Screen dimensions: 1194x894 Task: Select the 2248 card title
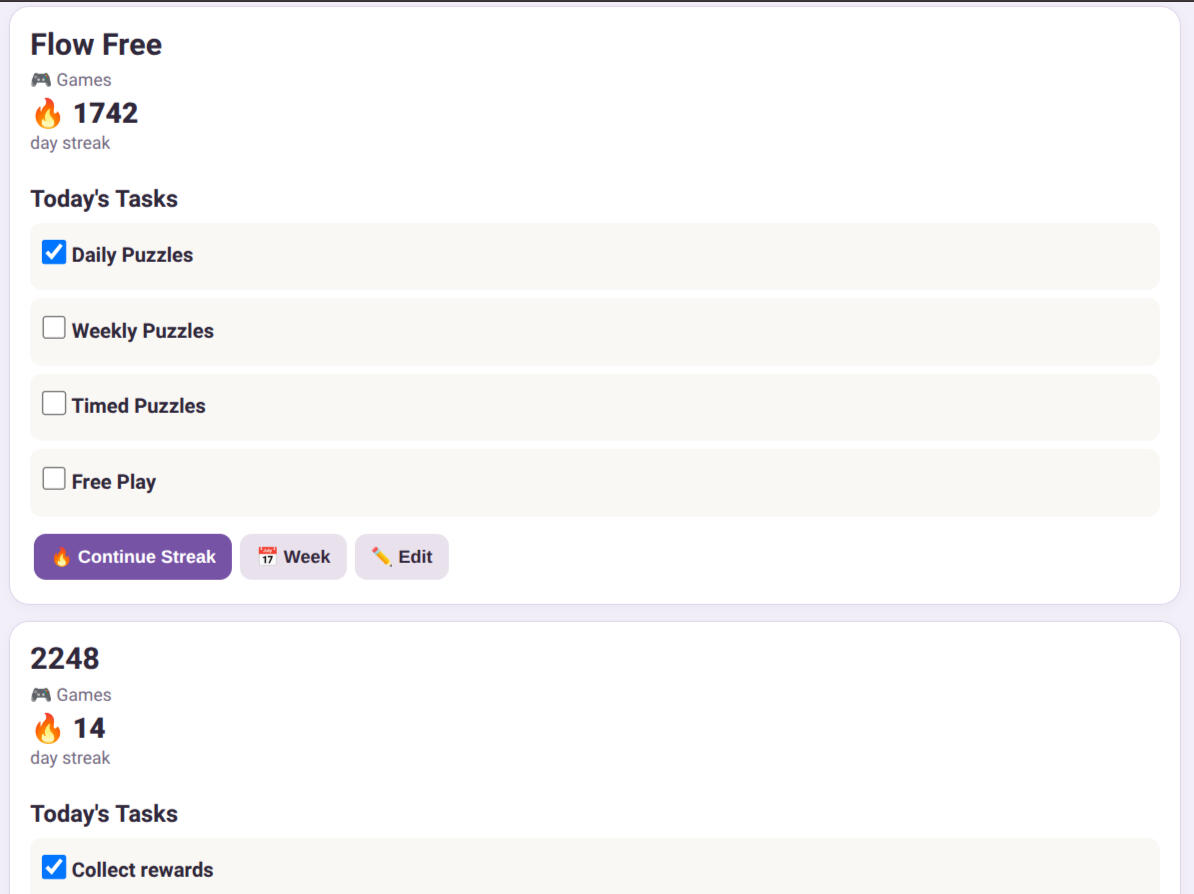point(65,659)
